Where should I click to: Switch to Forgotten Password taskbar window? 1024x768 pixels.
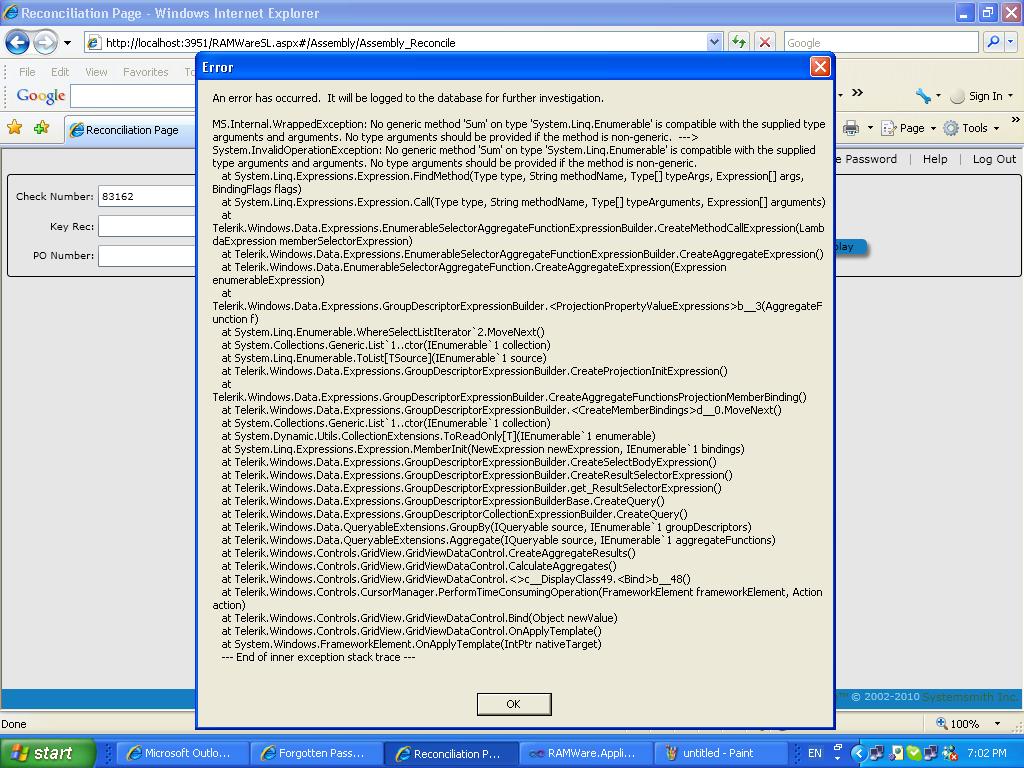click(318, 753)
